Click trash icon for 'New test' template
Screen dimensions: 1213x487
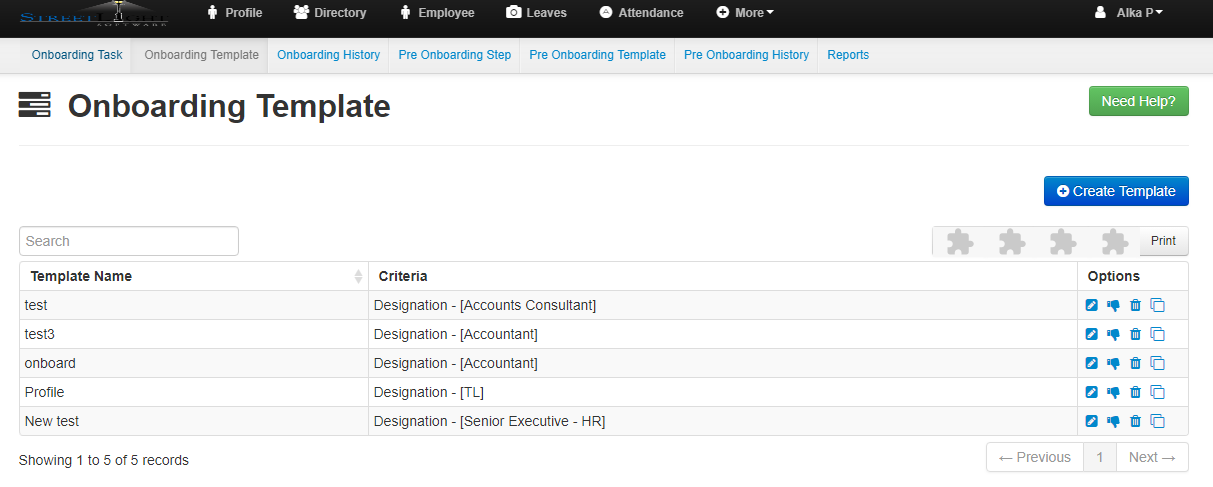[x=1135, y=421]
